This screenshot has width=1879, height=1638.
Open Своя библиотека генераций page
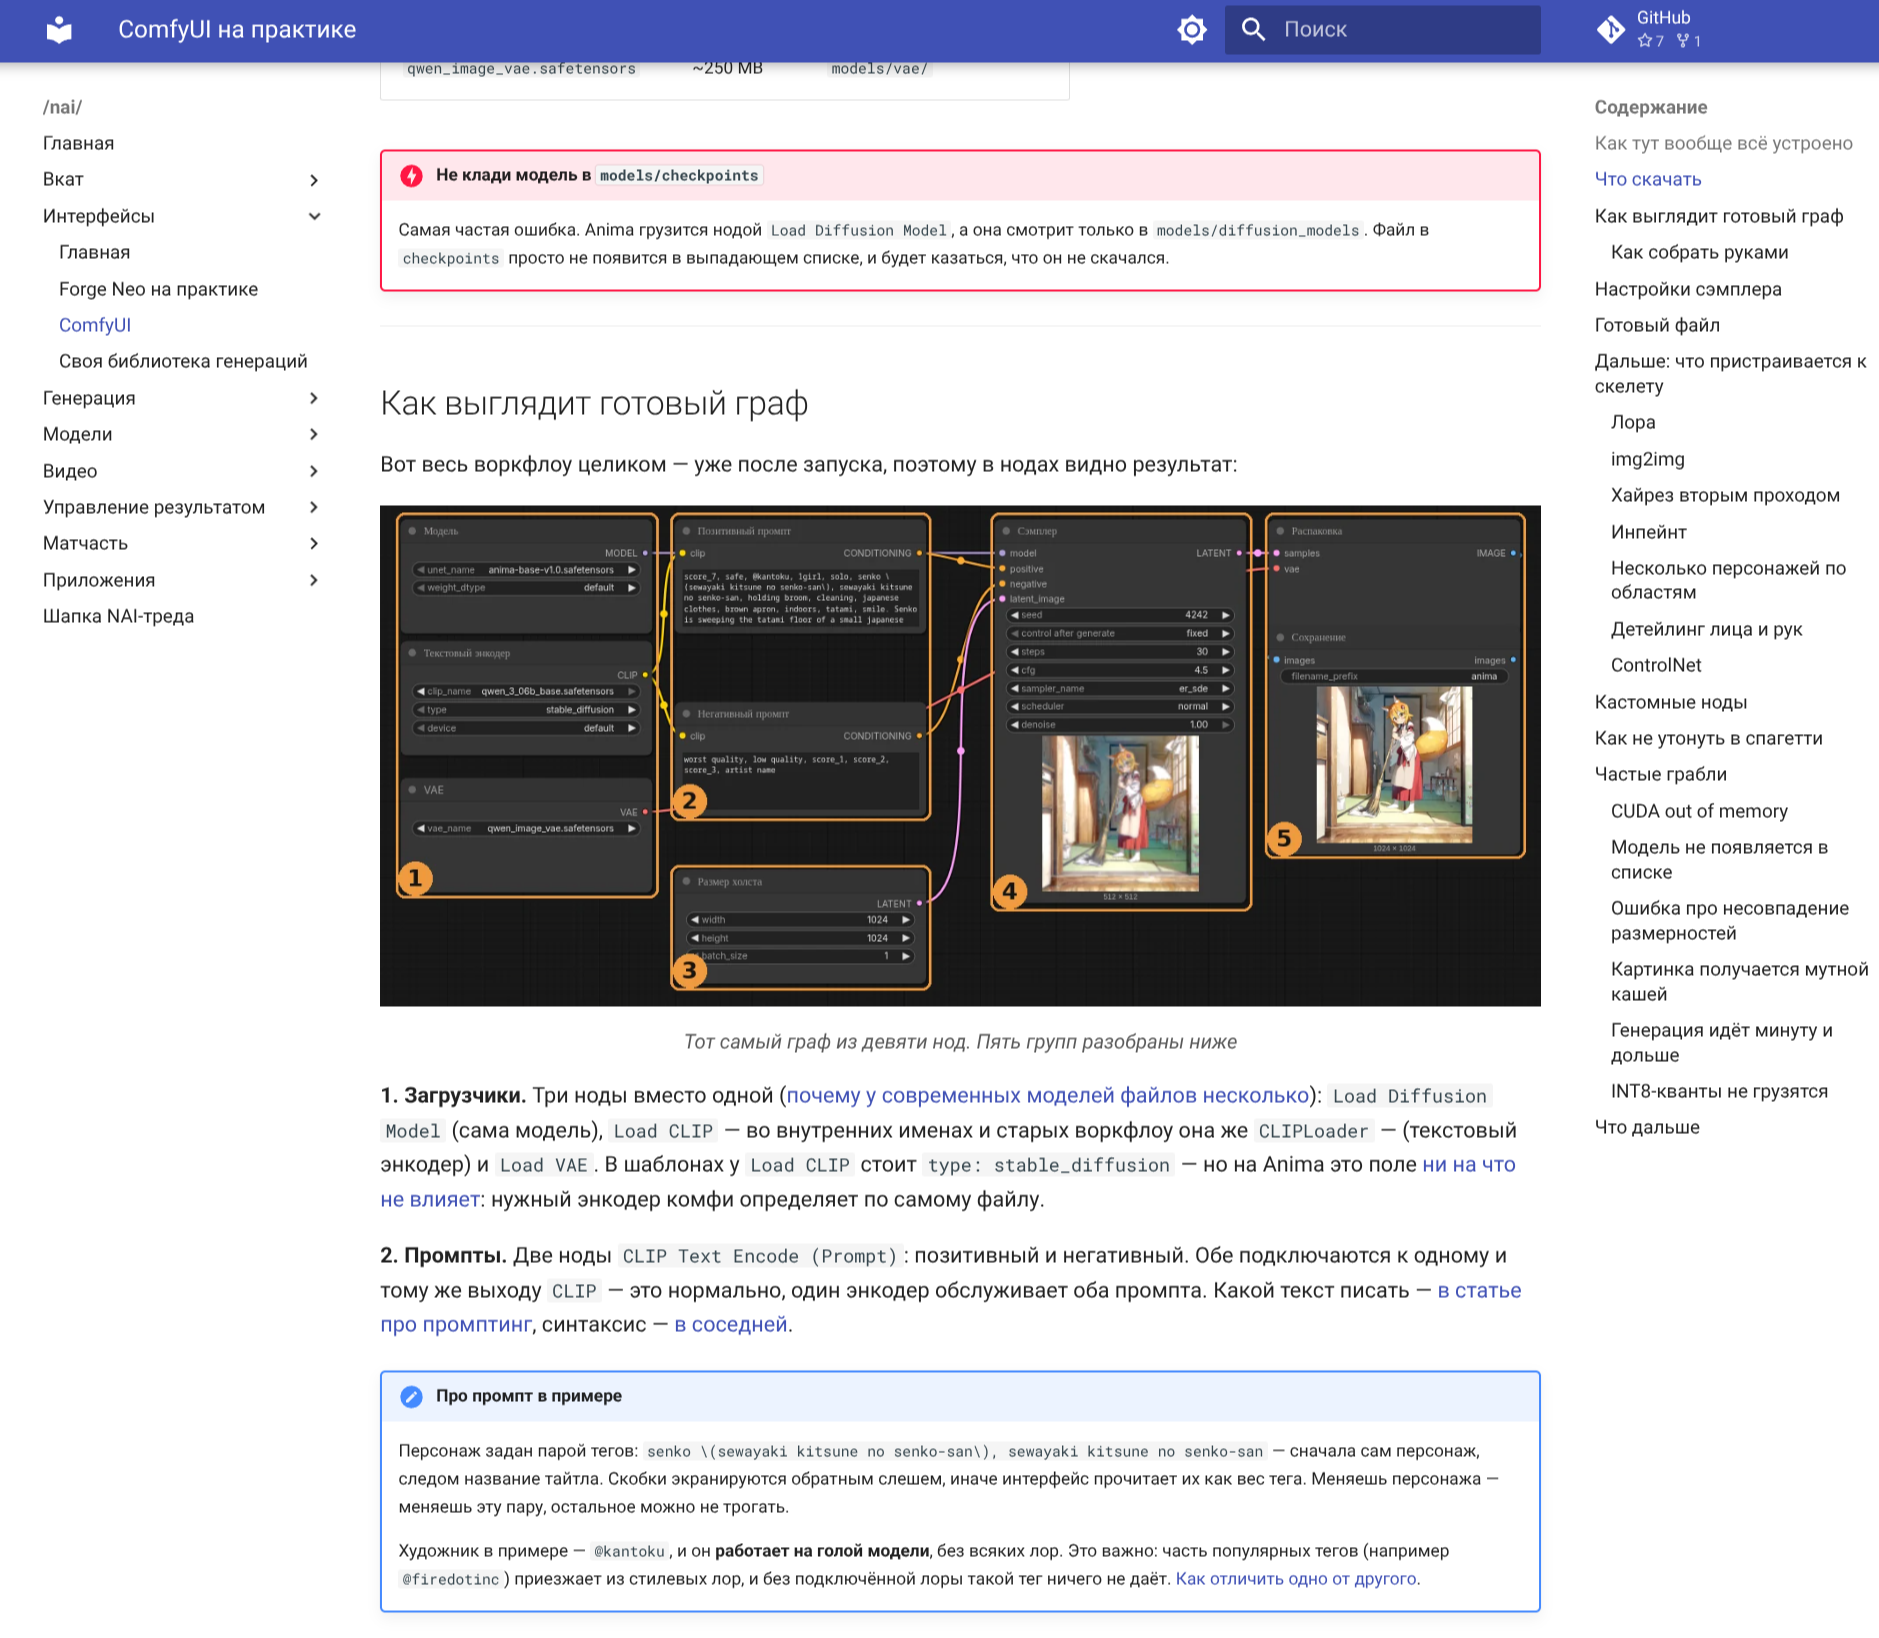[x=183, y=361]
